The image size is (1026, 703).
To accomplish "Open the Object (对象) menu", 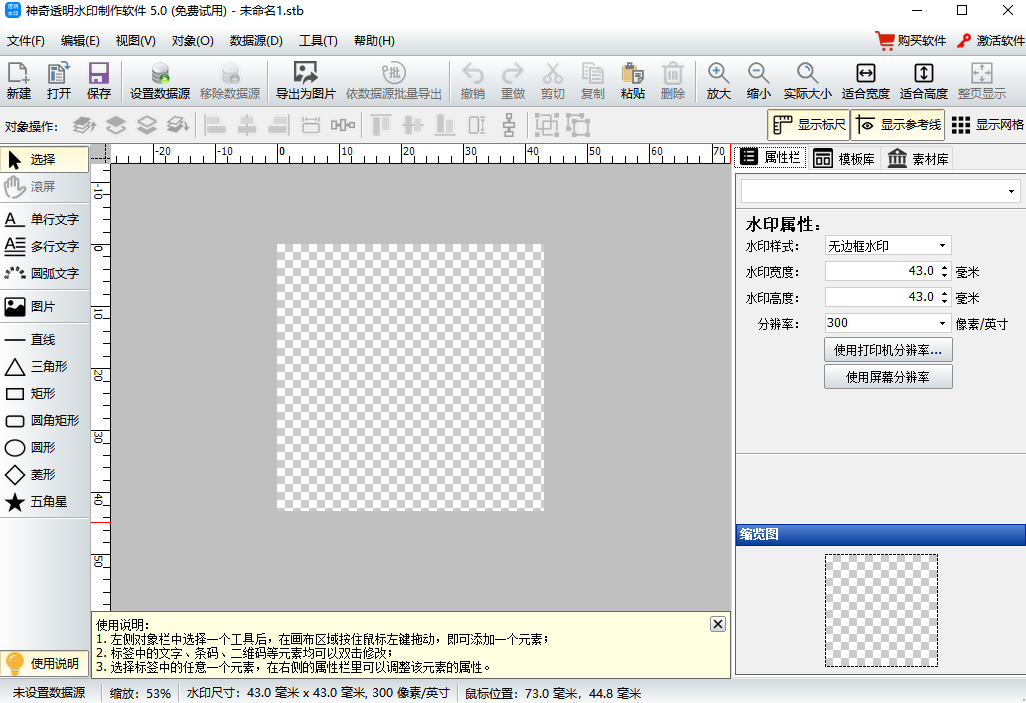I will point(192,41).
